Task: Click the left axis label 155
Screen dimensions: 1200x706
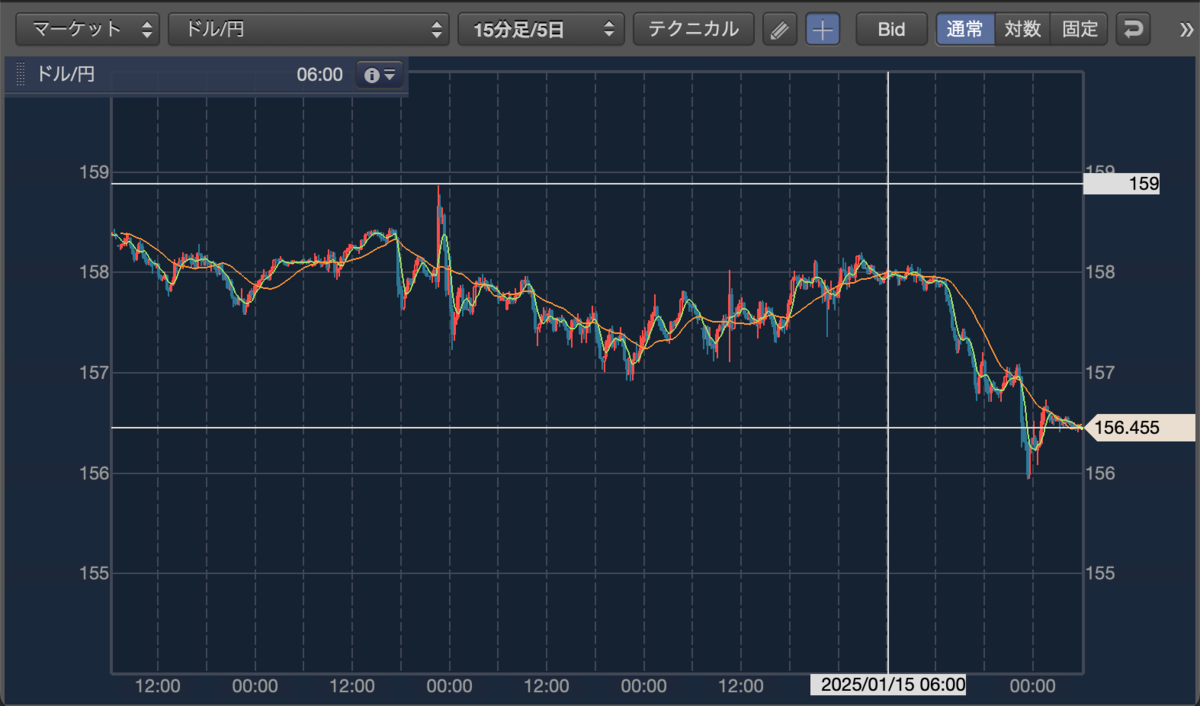Action: [95, 573]
